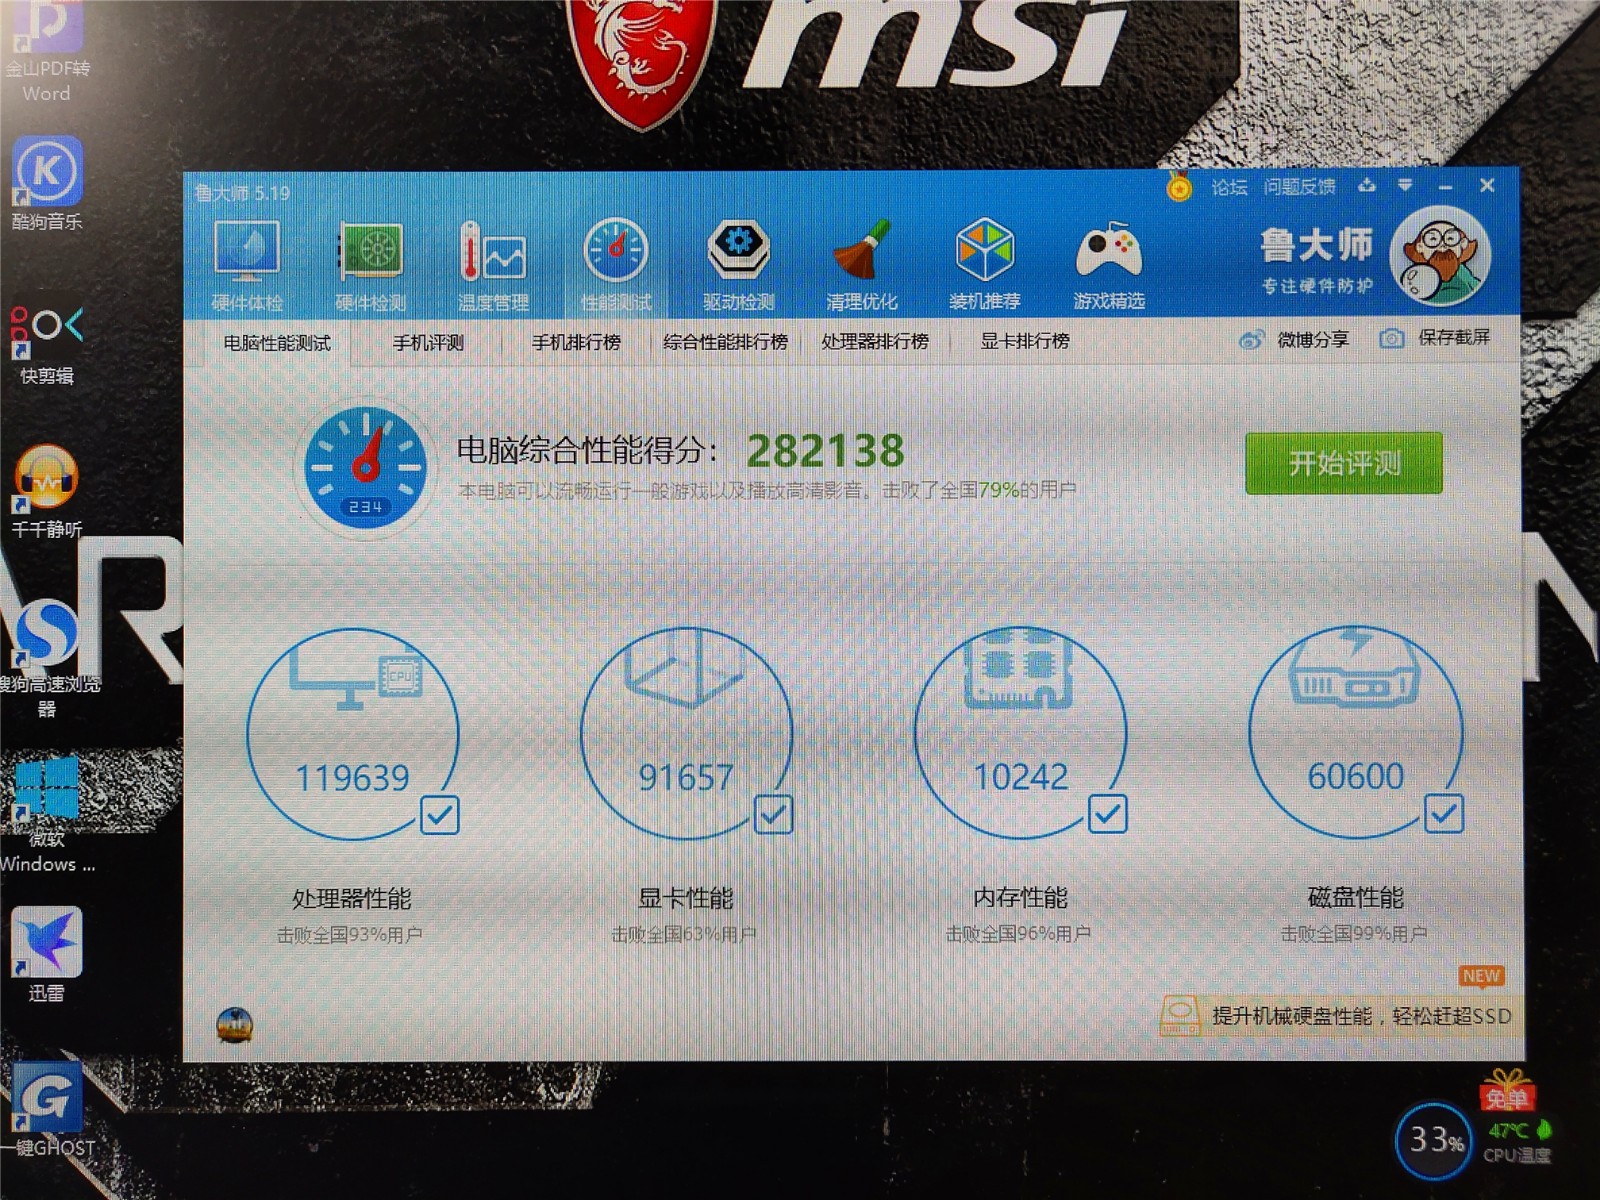The image size is (1600, 1200).
Task: Click 微博分享 share button
Action: click(1294, 340)
